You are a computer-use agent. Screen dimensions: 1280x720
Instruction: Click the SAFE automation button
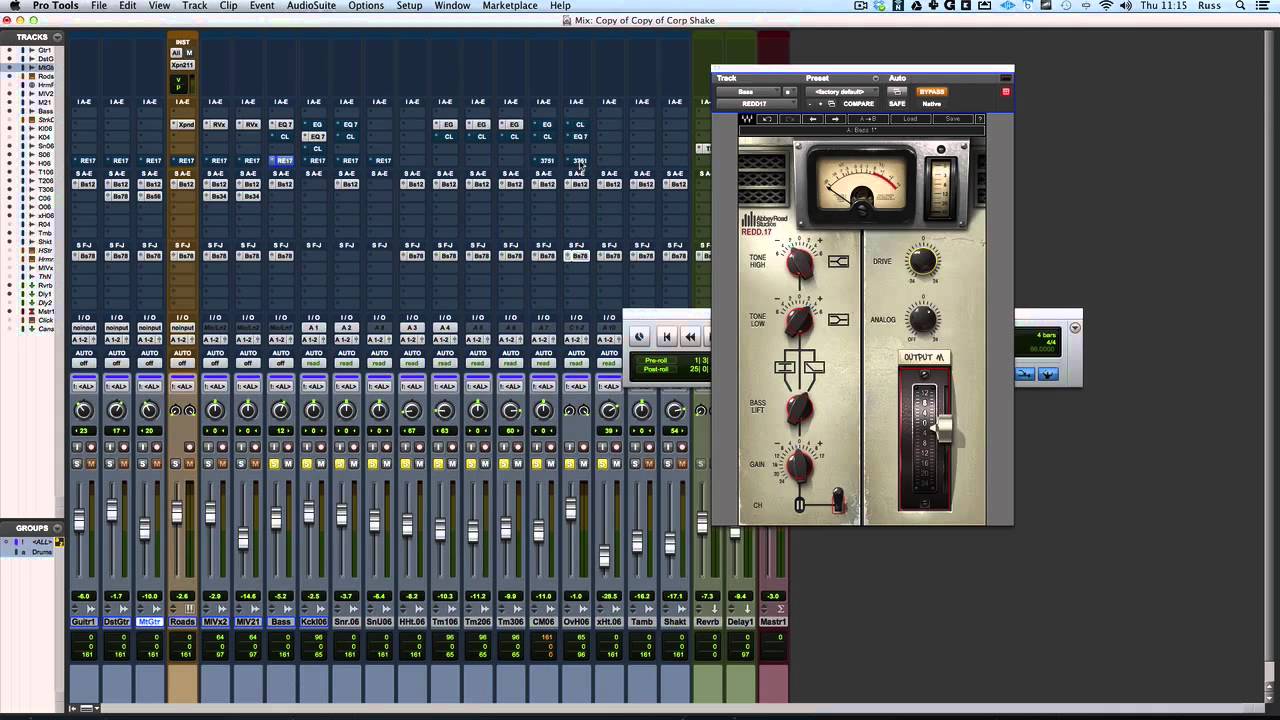[x=897, y=104]
